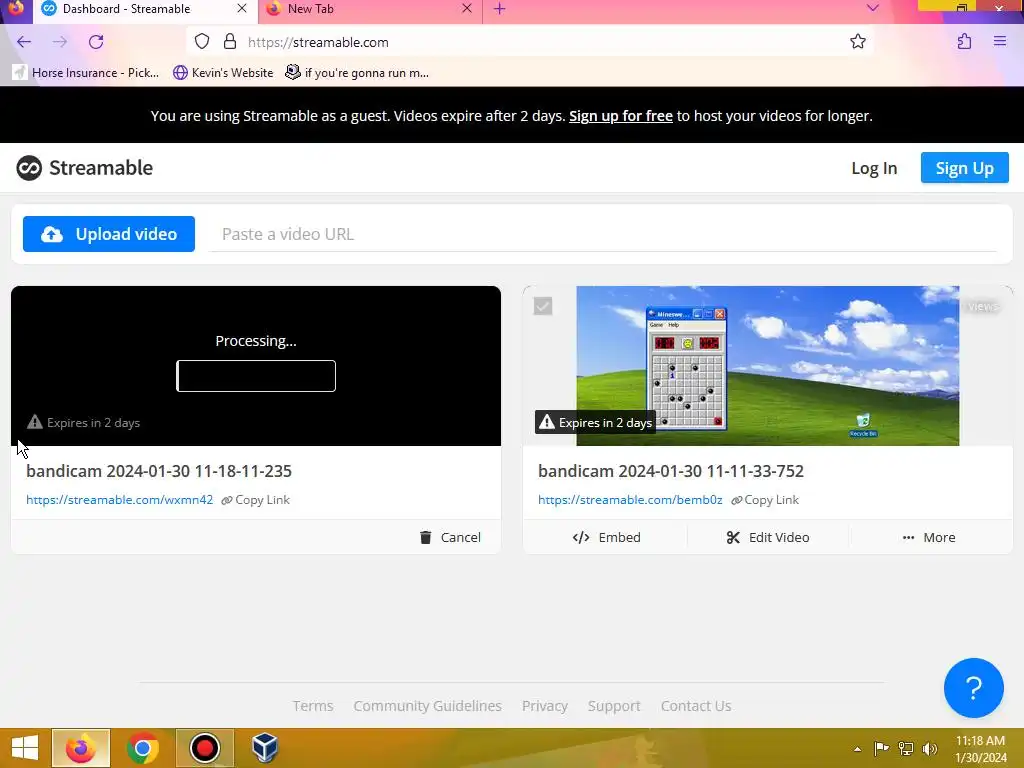Open the bandicam 11-18-11-235 video title

(159, 471)
